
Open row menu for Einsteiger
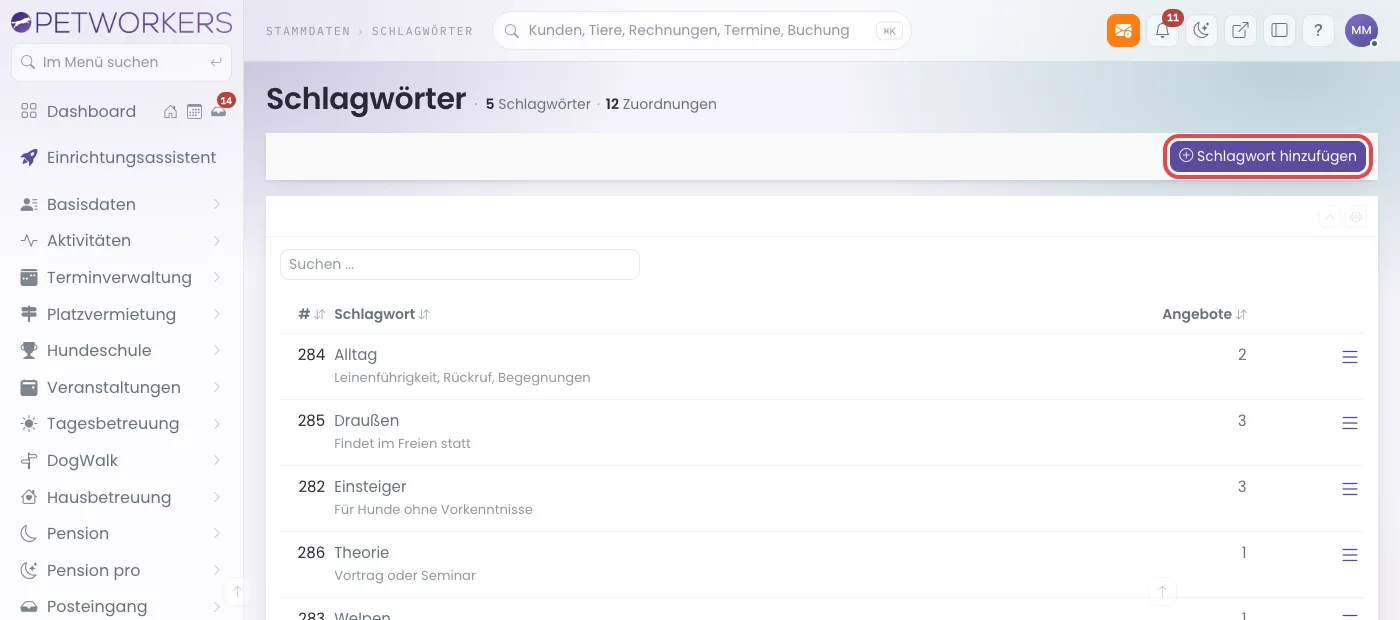pyautogui.click(x=1350, y=489)
